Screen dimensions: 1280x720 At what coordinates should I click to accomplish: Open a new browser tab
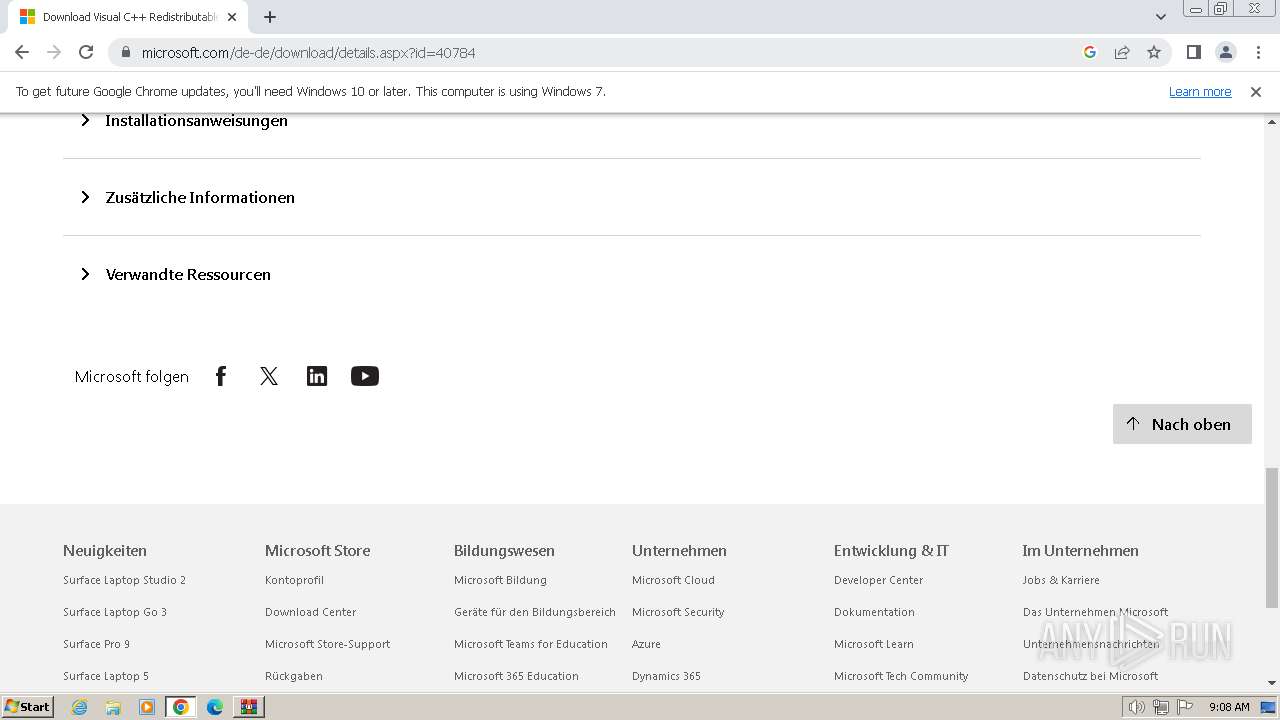(270, 17)
